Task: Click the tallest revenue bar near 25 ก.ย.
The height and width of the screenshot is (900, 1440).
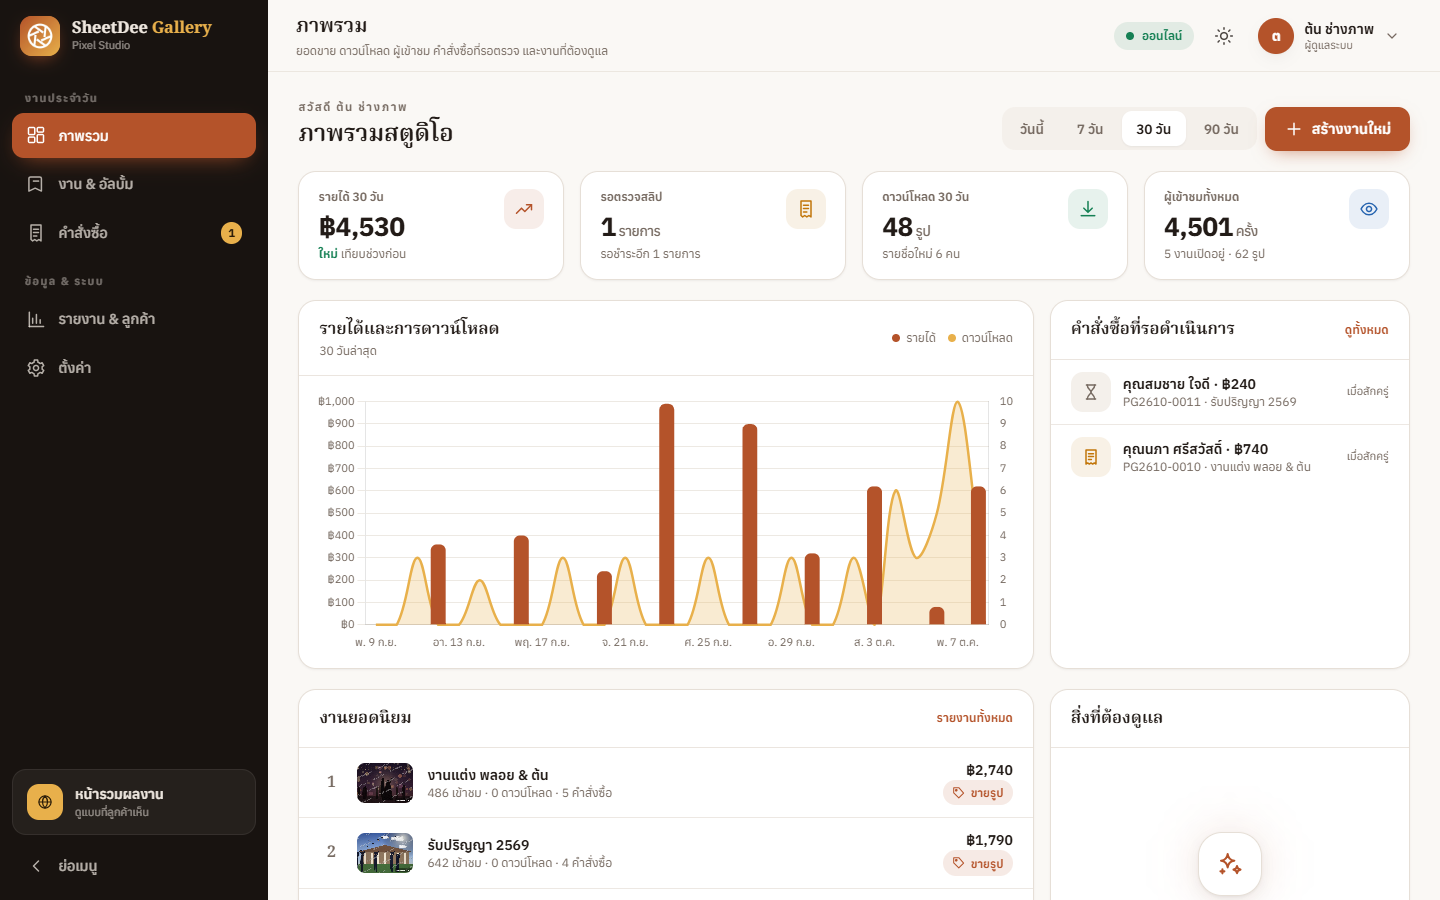Action: click(667, 514)
